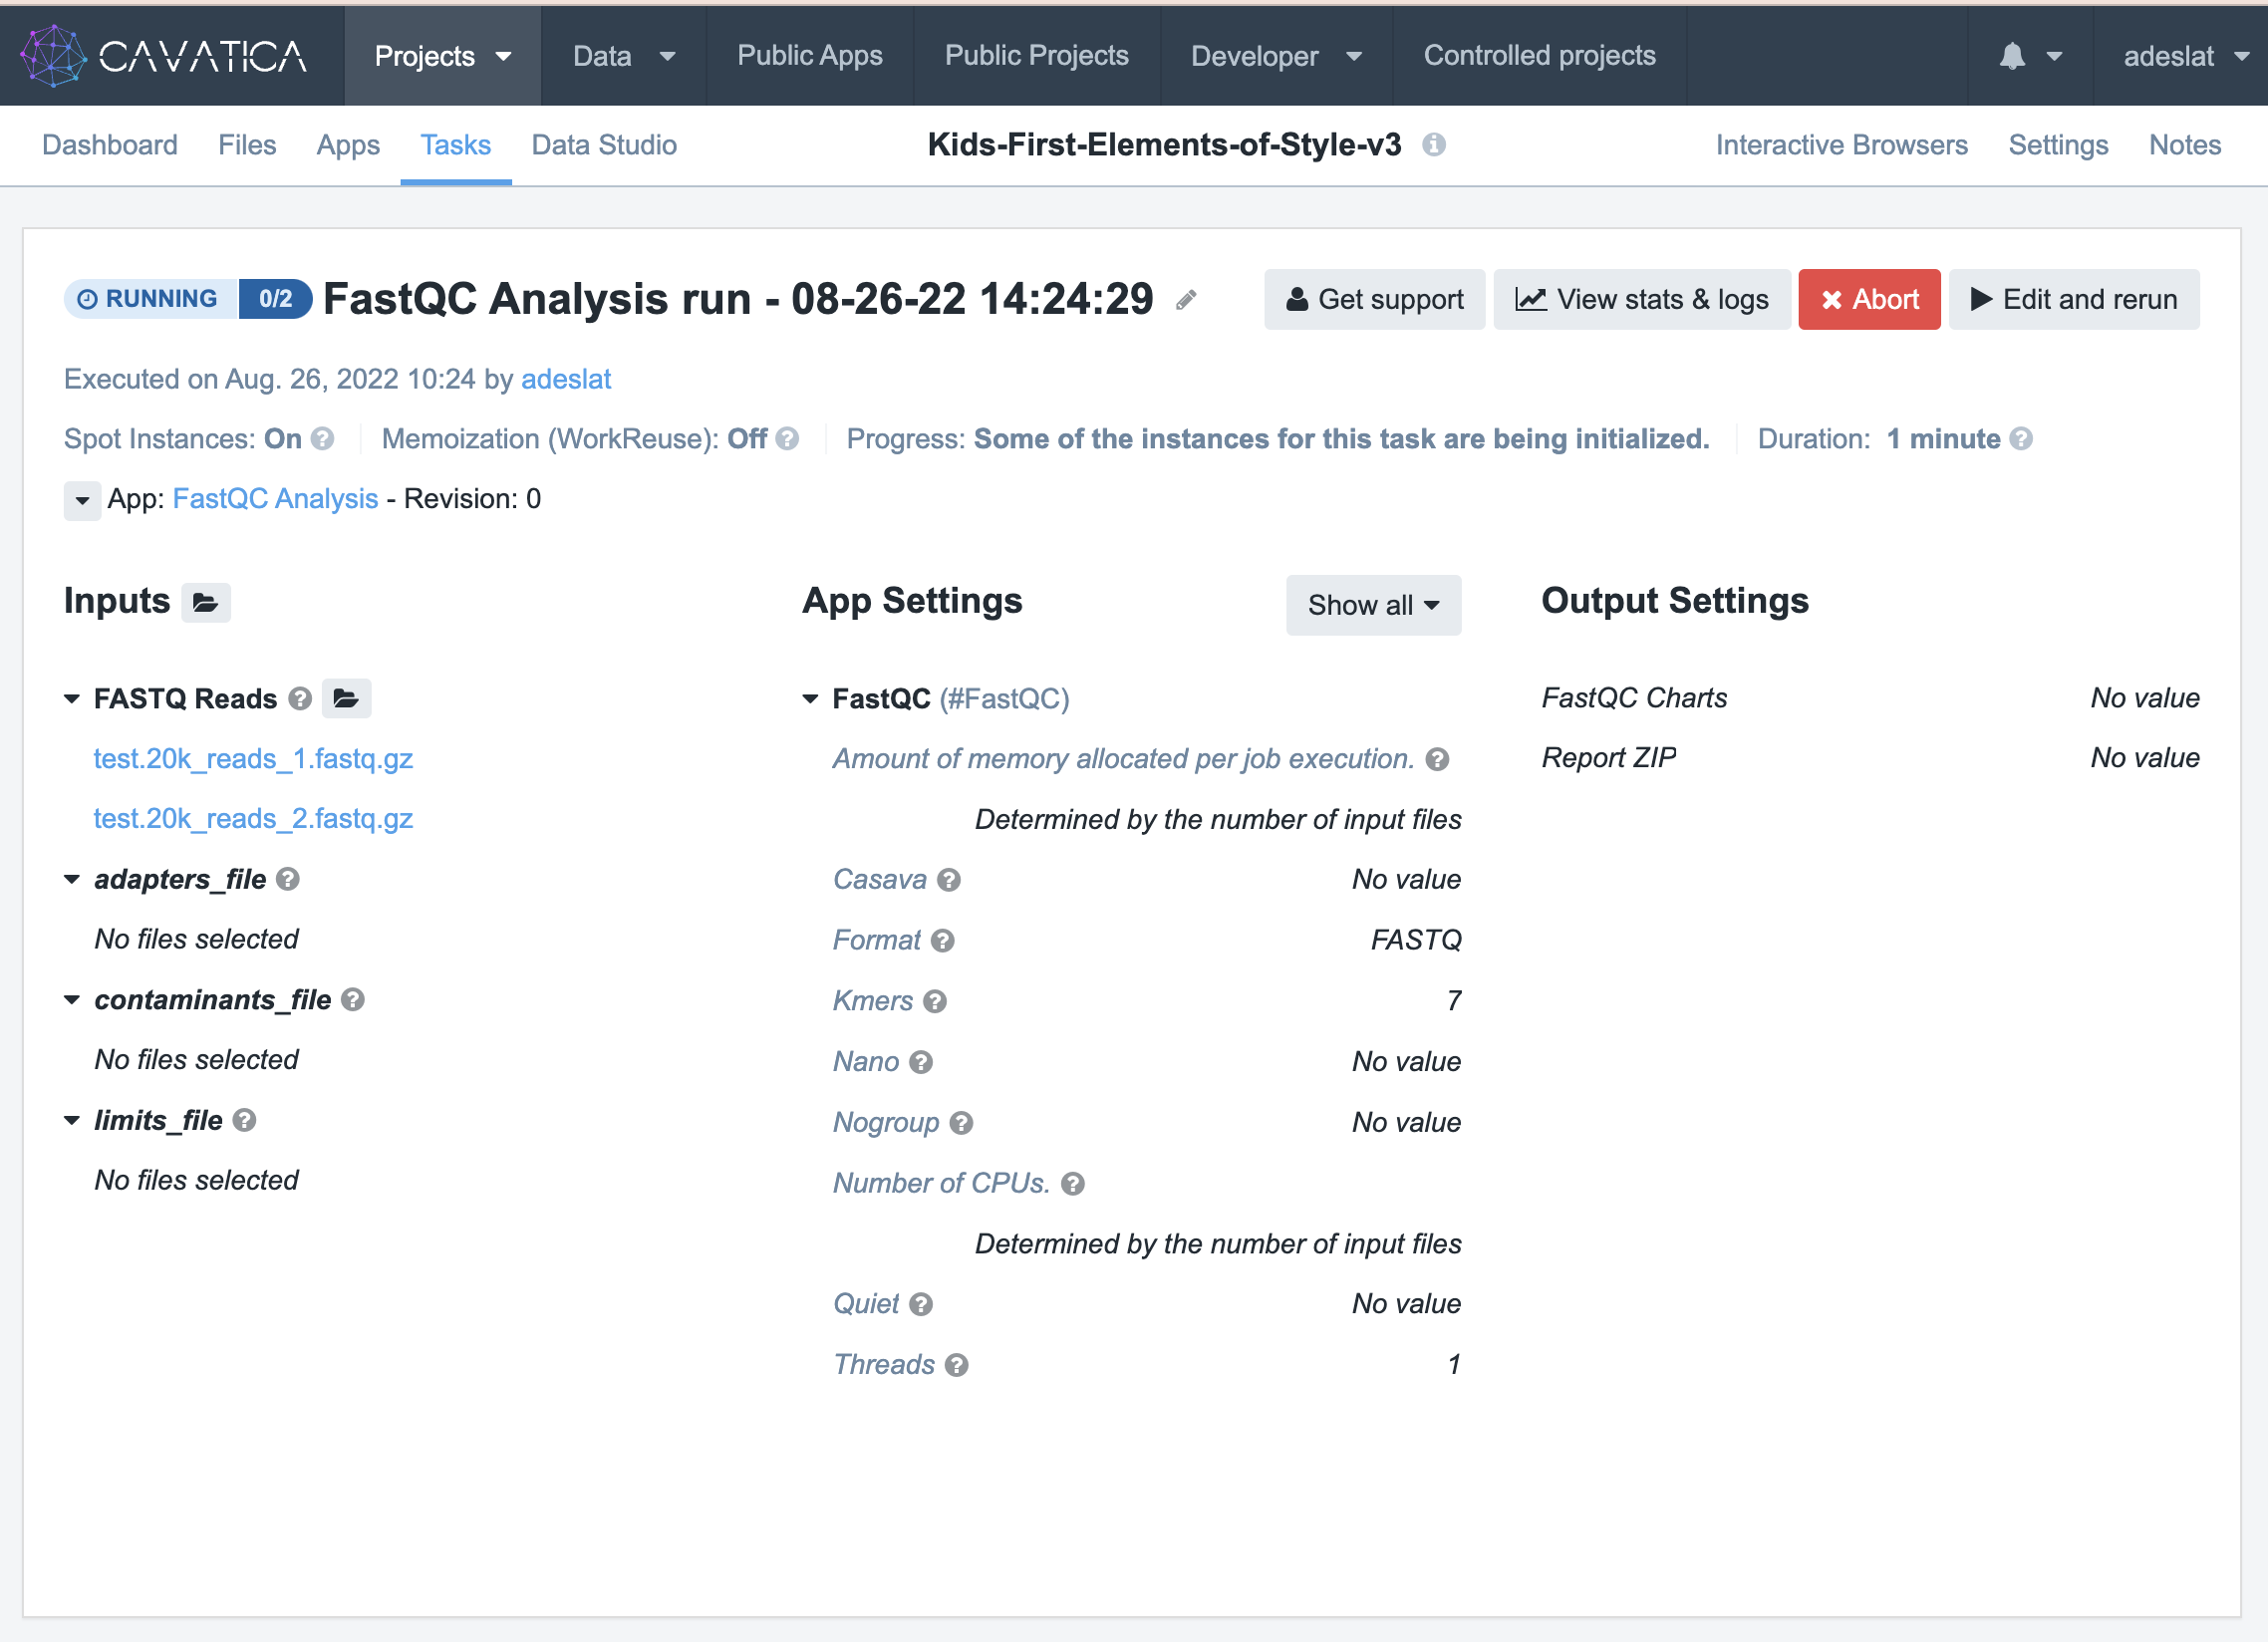Image resolution: width=2268 pixels, height=1642 pixels.
Task: Click the pencil icon to rename task
Action: [1186, 300]
